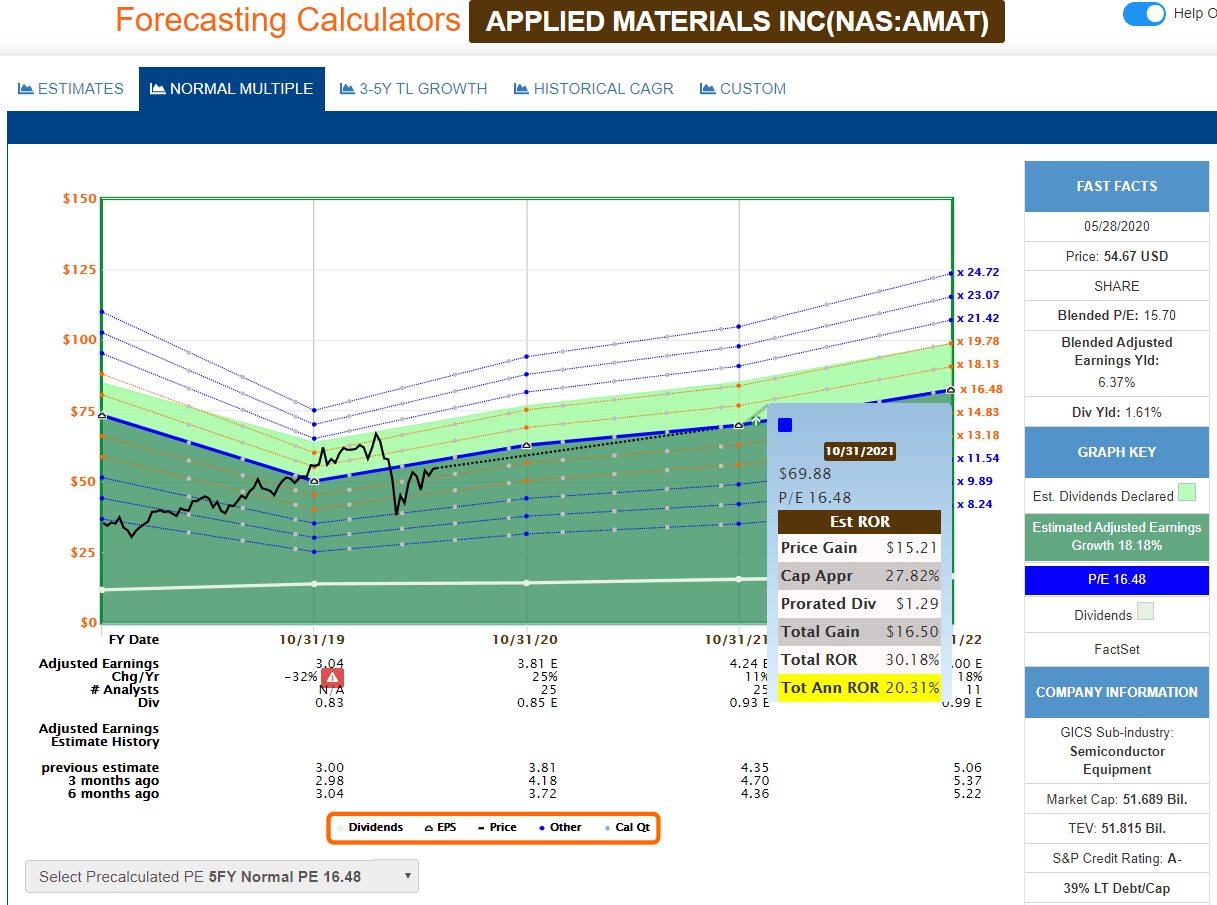Image resolution: width=1217 pixels, height=905 pixels.
Task: Click the EPS triangle marker at 10/31/20
Action: point(526,445)
